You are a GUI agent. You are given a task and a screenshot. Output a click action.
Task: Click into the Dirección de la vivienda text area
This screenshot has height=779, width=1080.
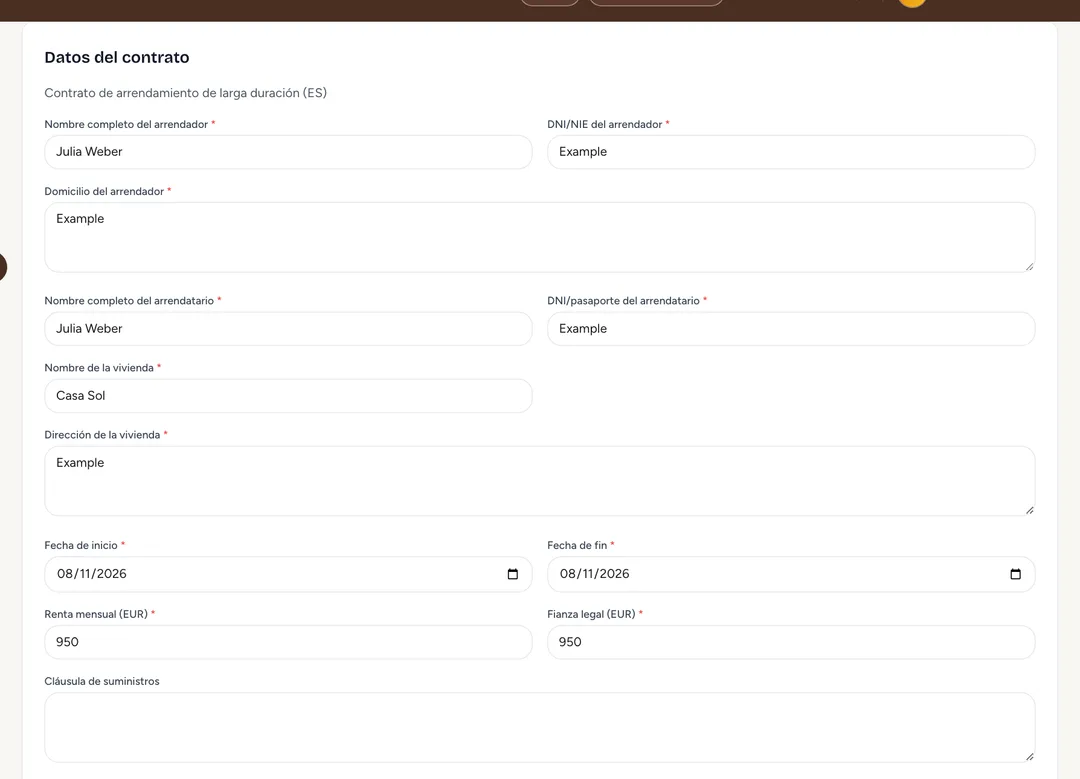coord(540,481)
